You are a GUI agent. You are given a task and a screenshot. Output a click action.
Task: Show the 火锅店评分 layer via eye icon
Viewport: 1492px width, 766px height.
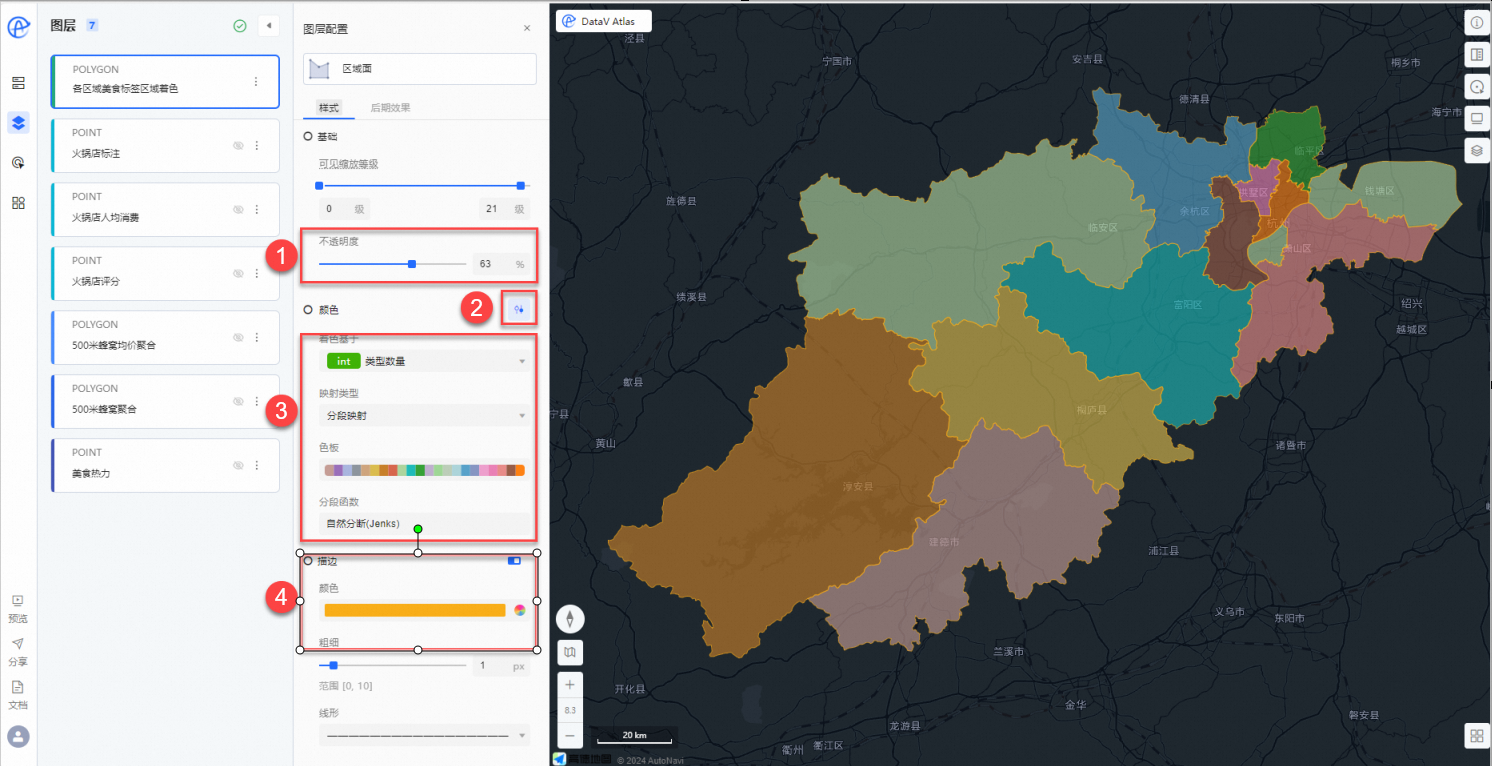tap(238, 273)
